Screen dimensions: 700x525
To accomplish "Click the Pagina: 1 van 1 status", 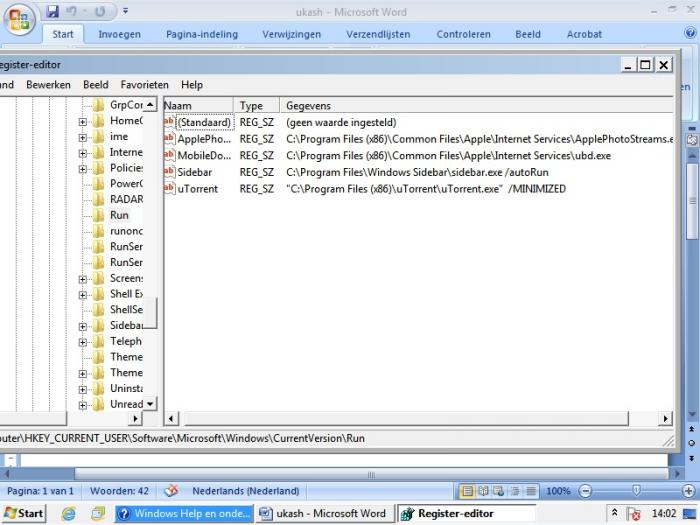I will (x=40, y=491).
